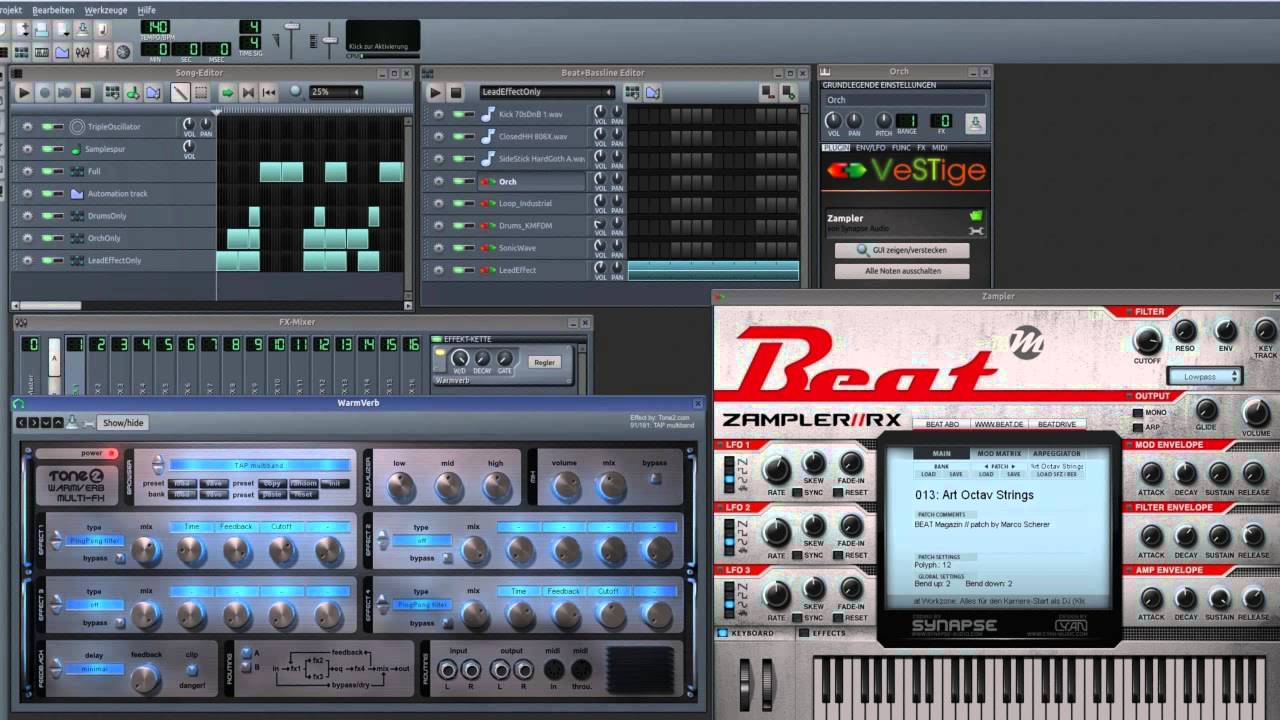Open the Lowpass filter type dropdown in Zampler
The image size is (1280, 720).
point(1205,376)
